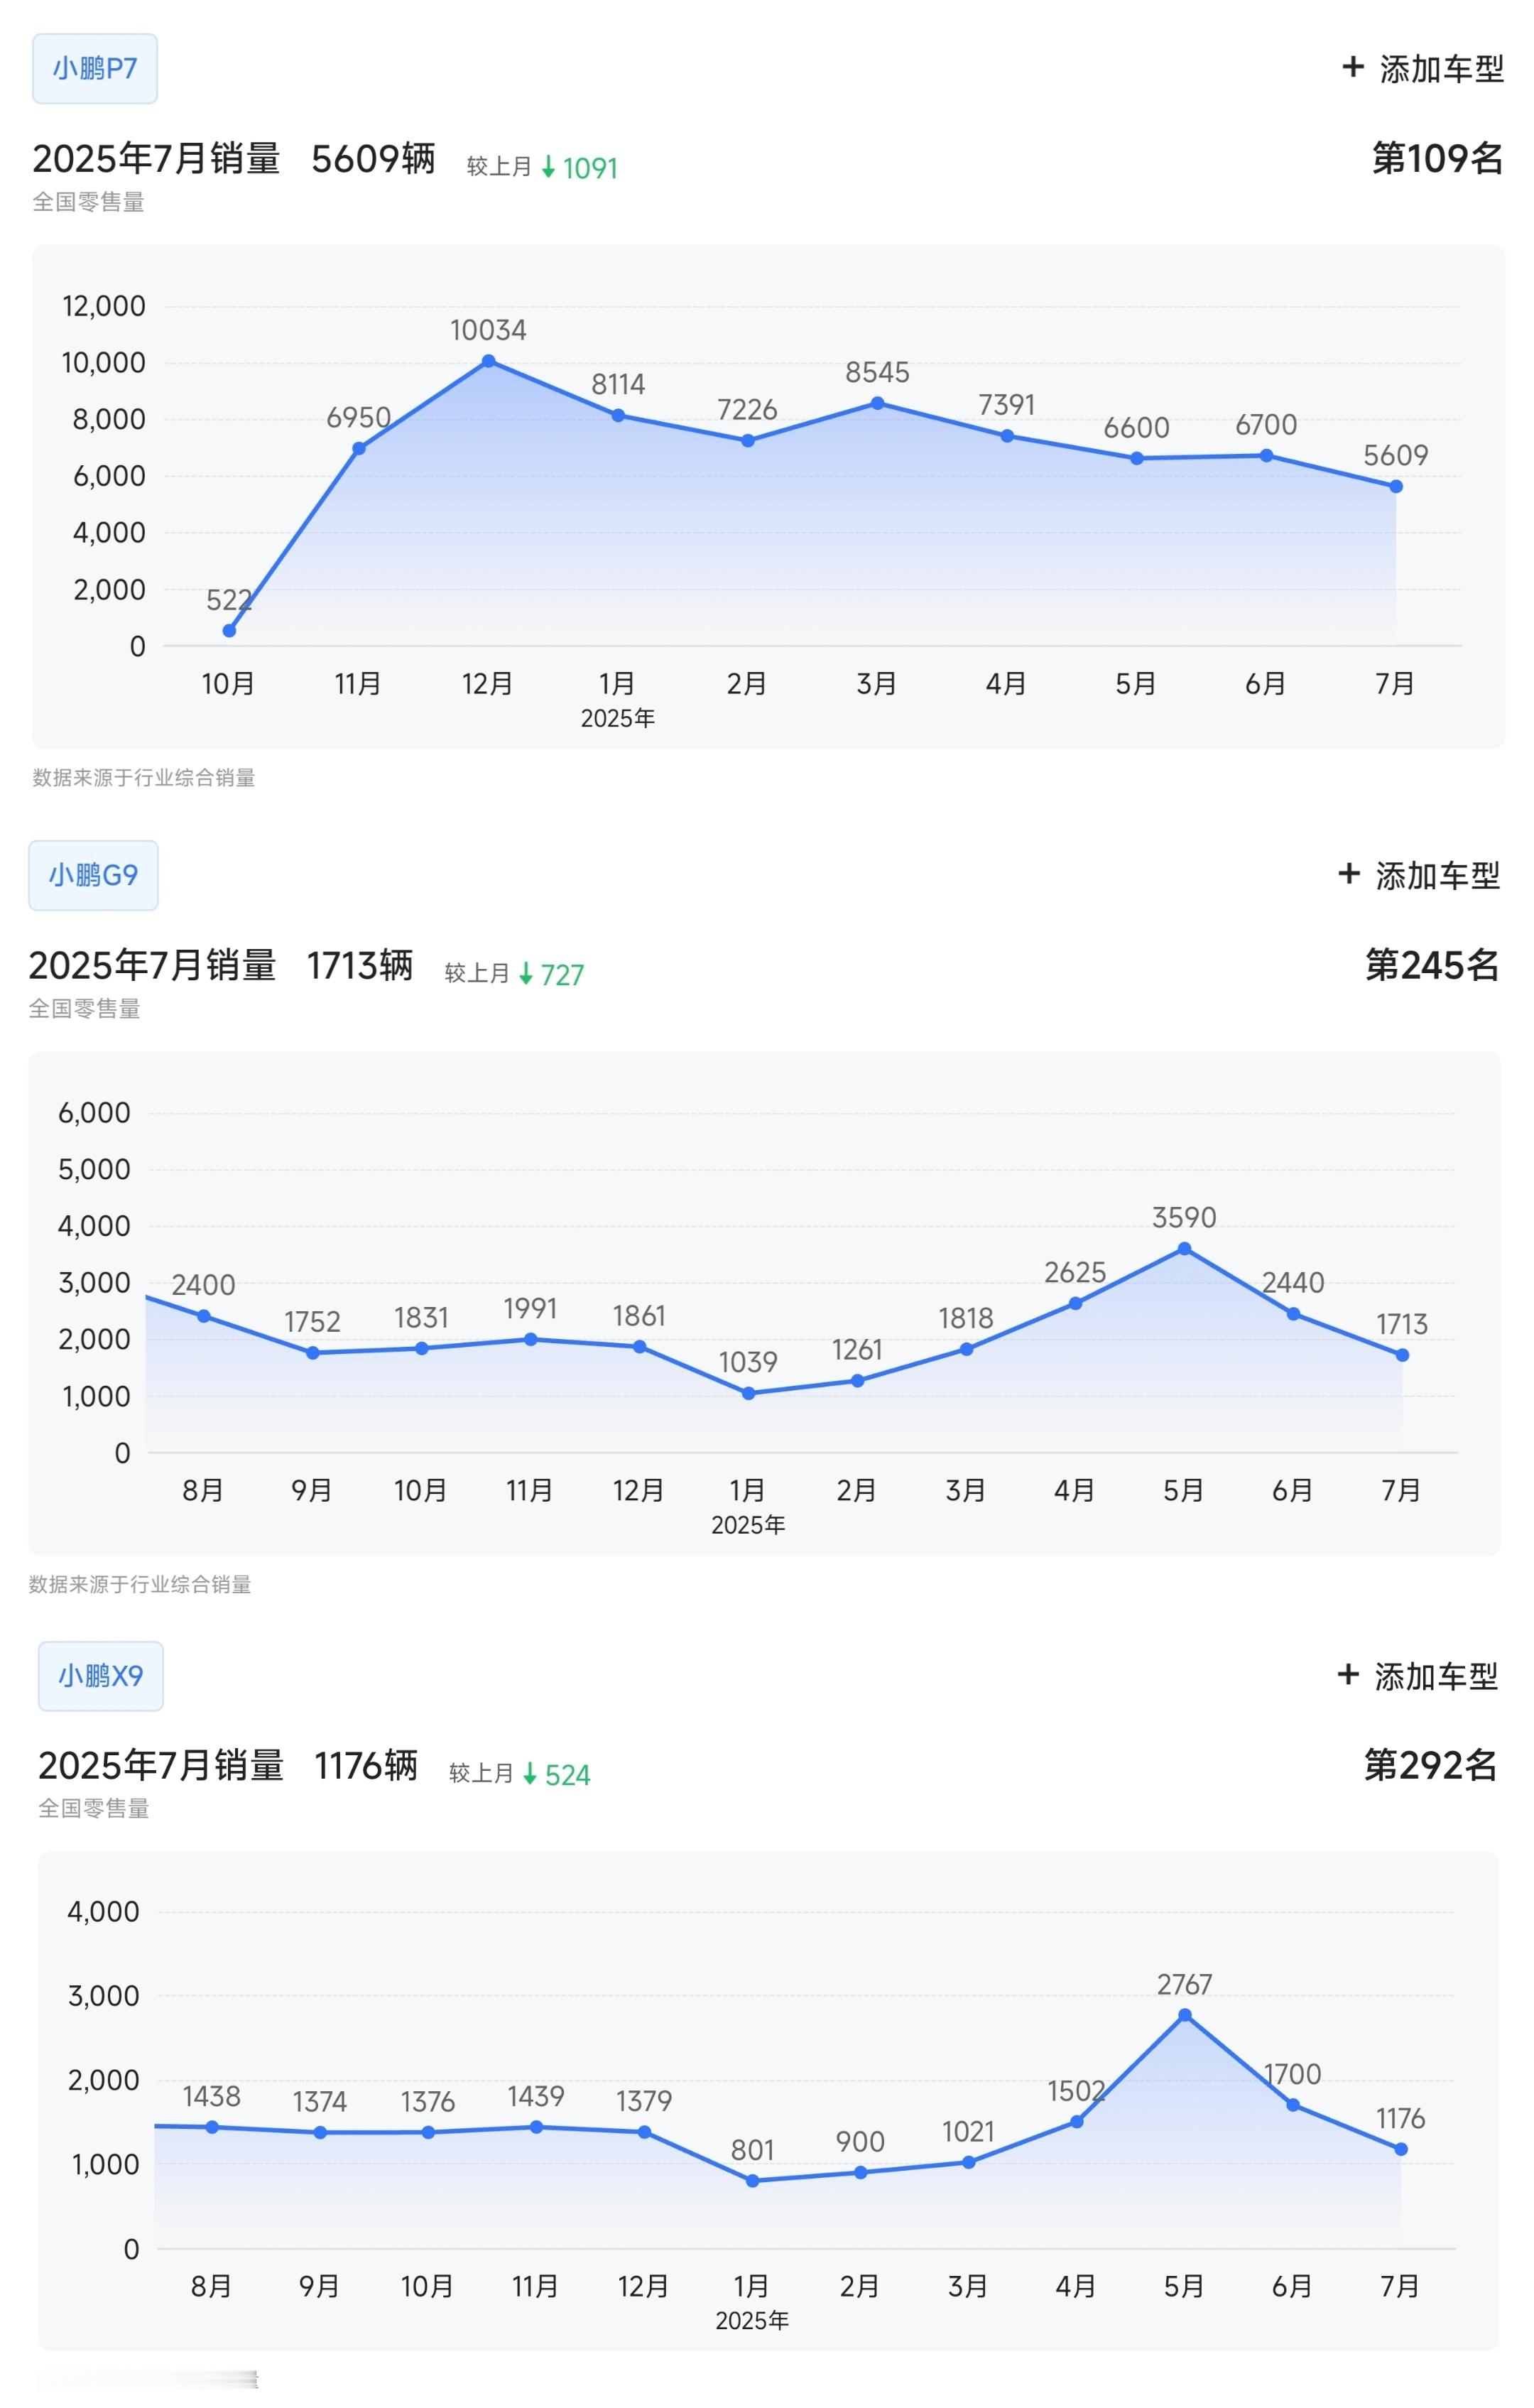Click the 第245名 ranking text
This screenshot has height=2408, width=1534.
1433,965
